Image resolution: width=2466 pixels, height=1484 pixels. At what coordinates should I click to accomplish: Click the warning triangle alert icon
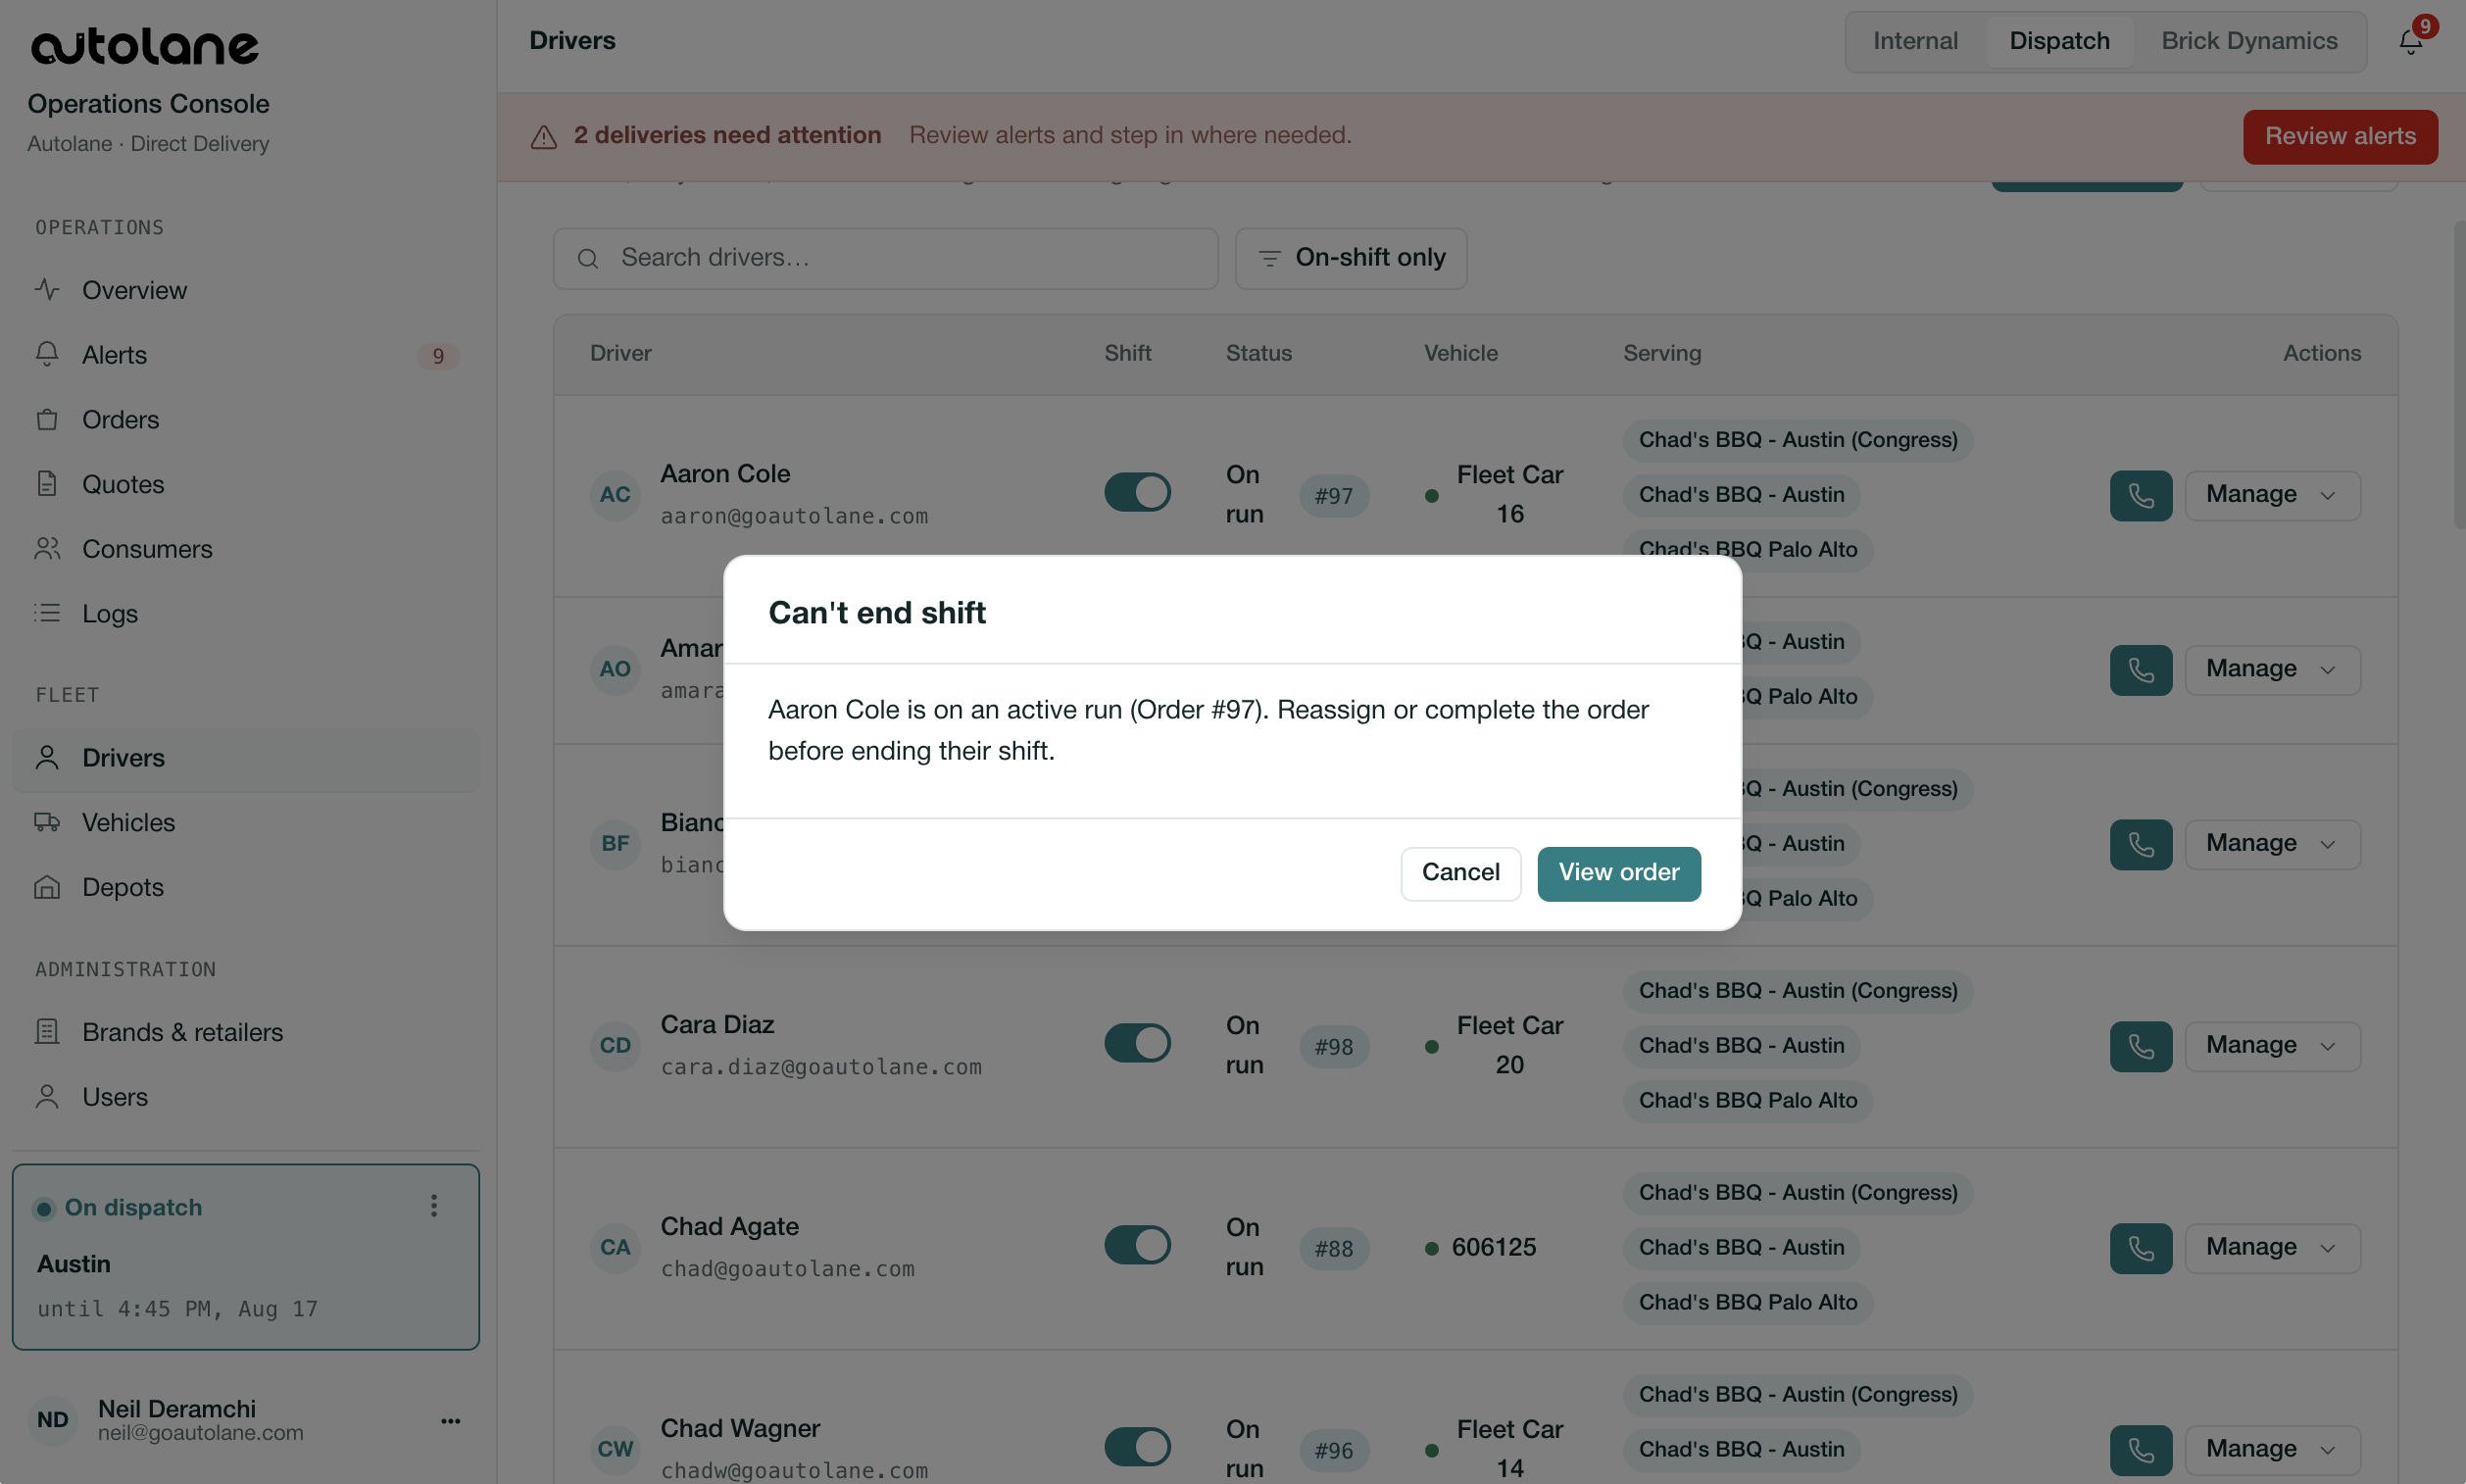click(x=543, y=137)
